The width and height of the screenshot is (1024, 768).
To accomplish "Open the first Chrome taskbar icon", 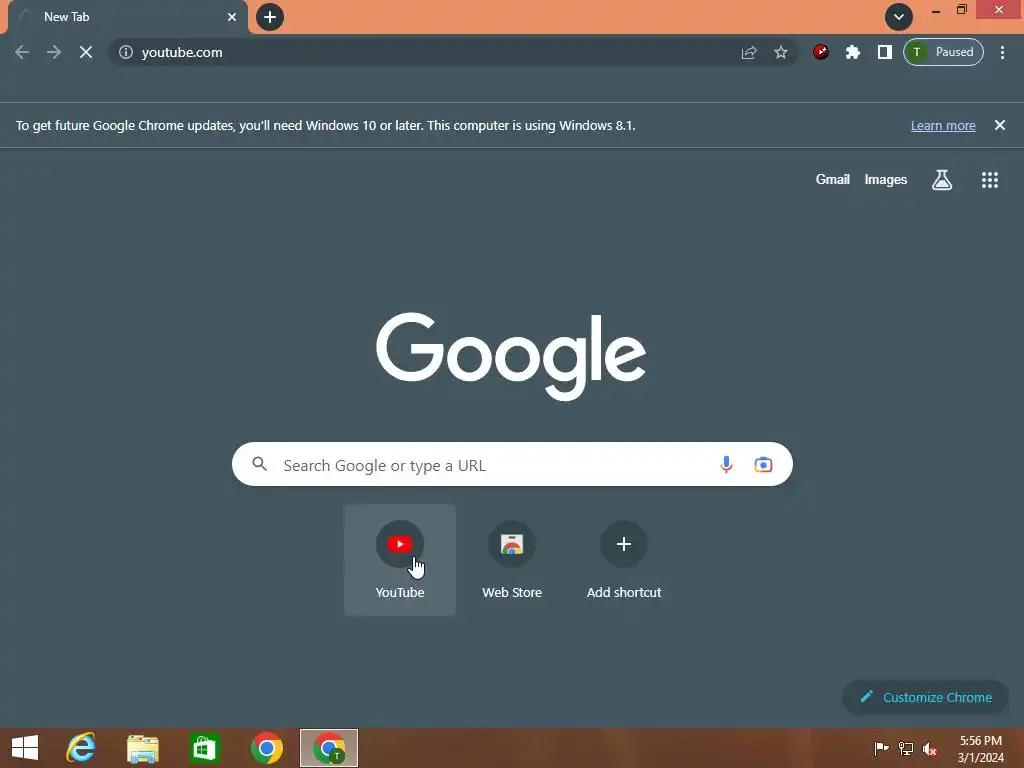I will coord(266,748).
